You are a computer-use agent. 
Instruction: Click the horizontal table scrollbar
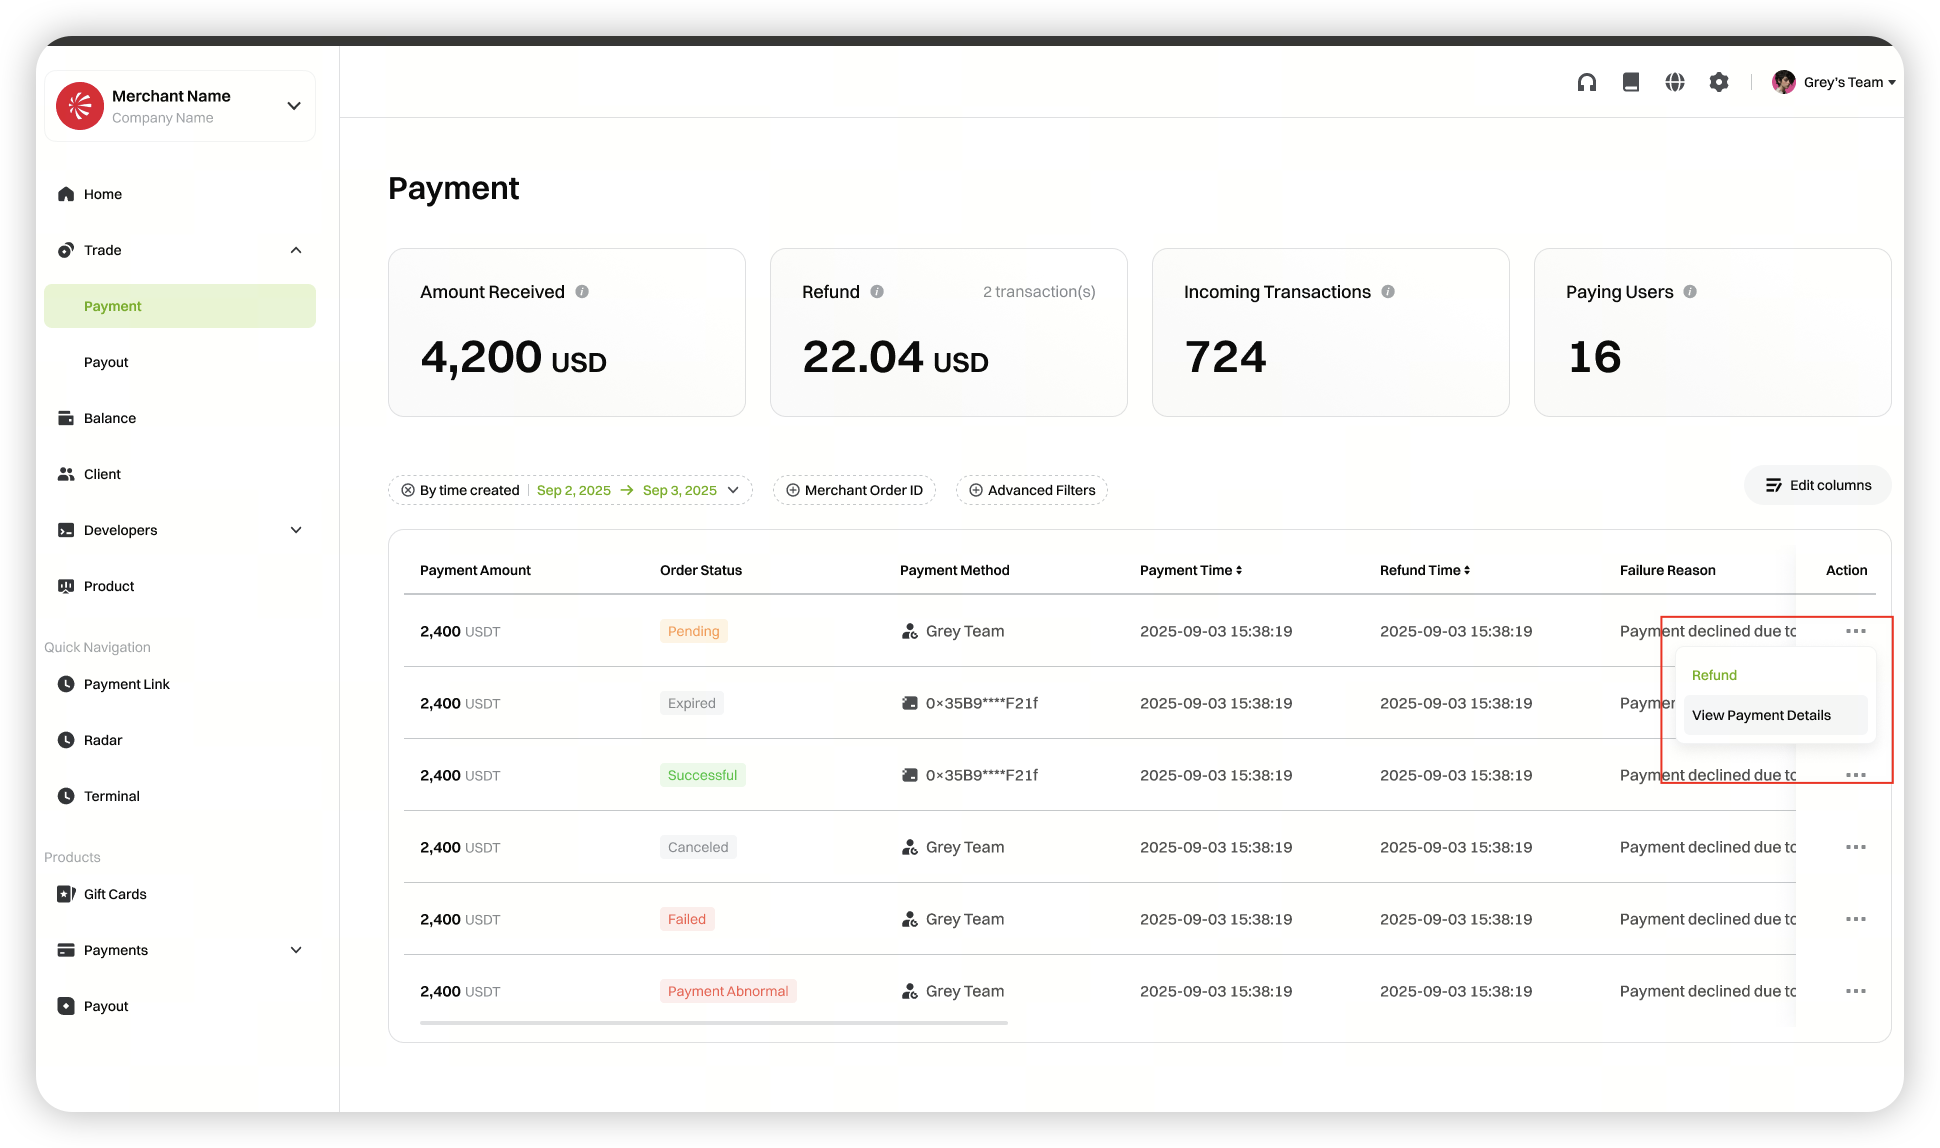point(713,1023)
